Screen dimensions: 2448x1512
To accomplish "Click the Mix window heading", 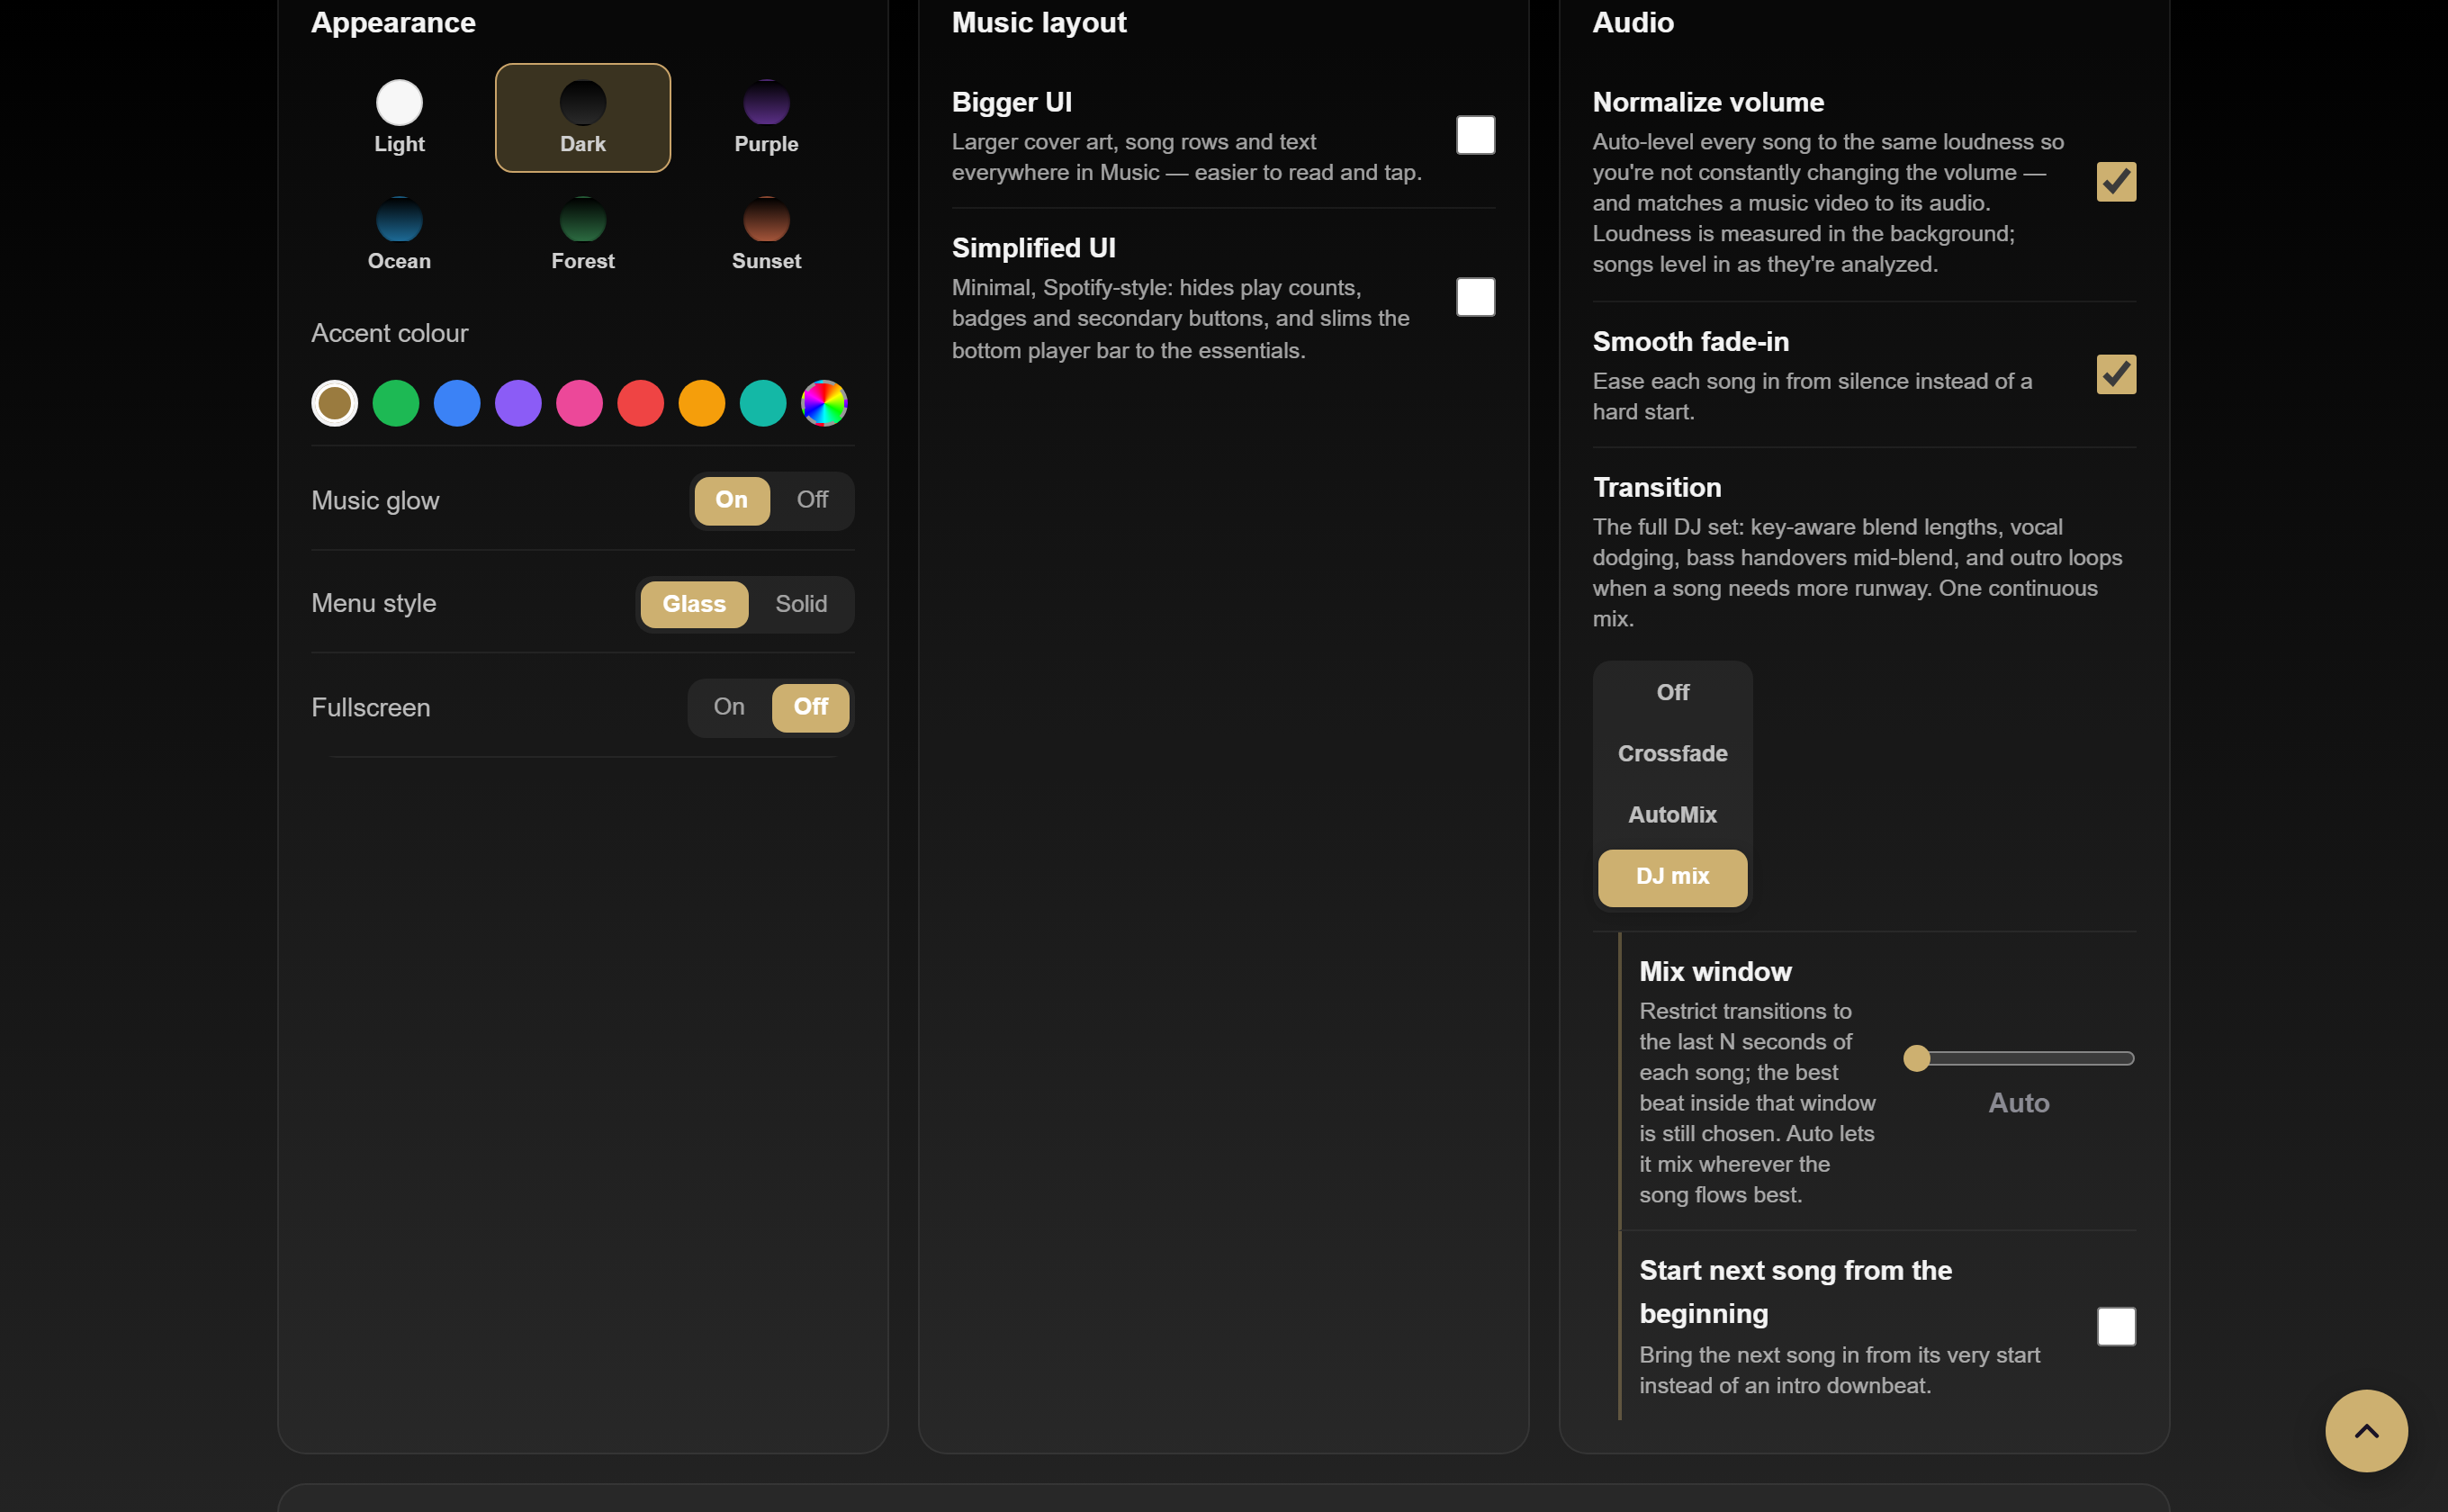I will (x=1715, y=972).
